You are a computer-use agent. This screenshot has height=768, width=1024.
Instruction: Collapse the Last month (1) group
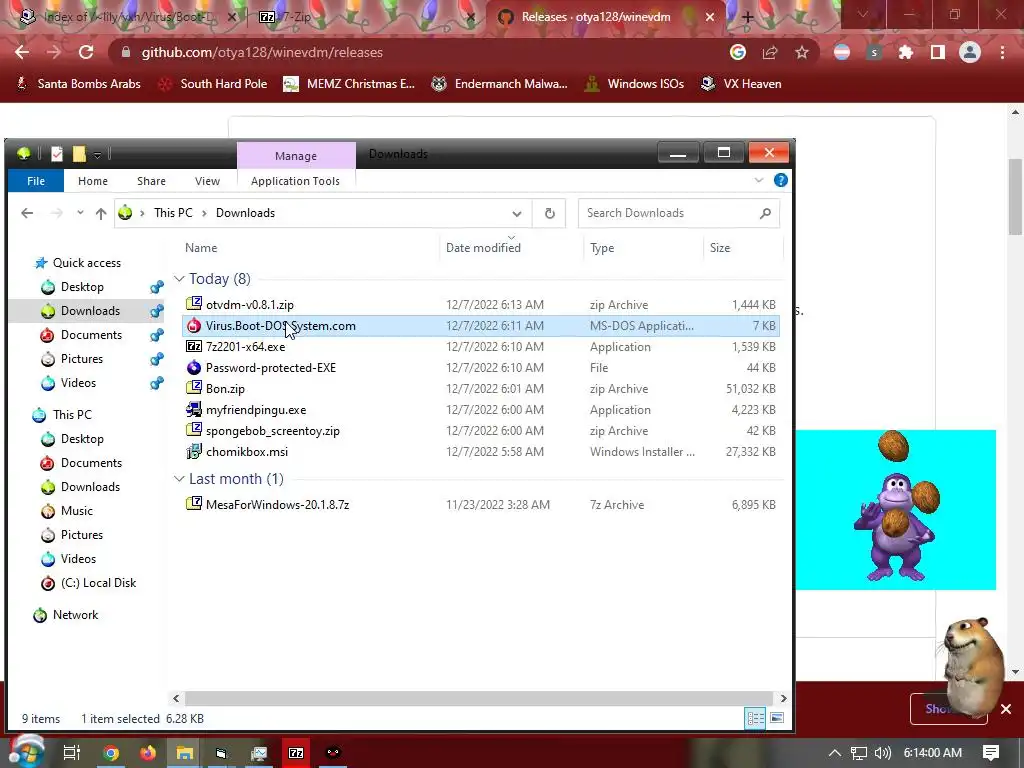click(x=179, y=479)
